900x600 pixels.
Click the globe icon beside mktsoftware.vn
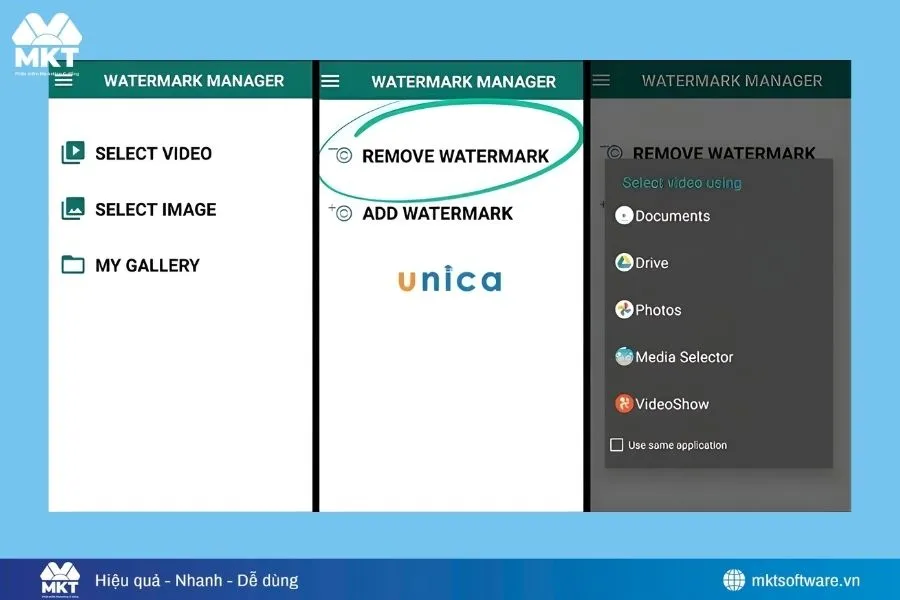click(x=733, y=580)
